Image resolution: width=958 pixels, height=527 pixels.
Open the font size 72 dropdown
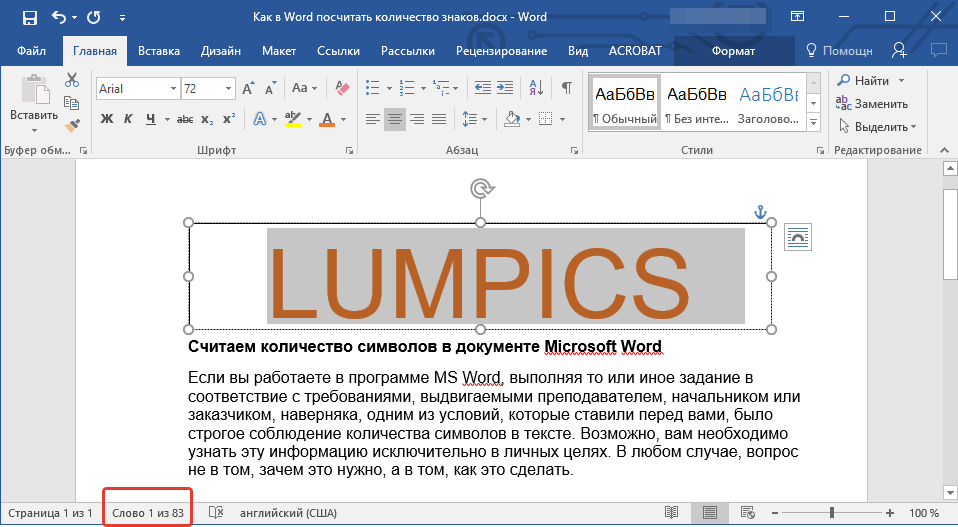click(x=229, y=89)
